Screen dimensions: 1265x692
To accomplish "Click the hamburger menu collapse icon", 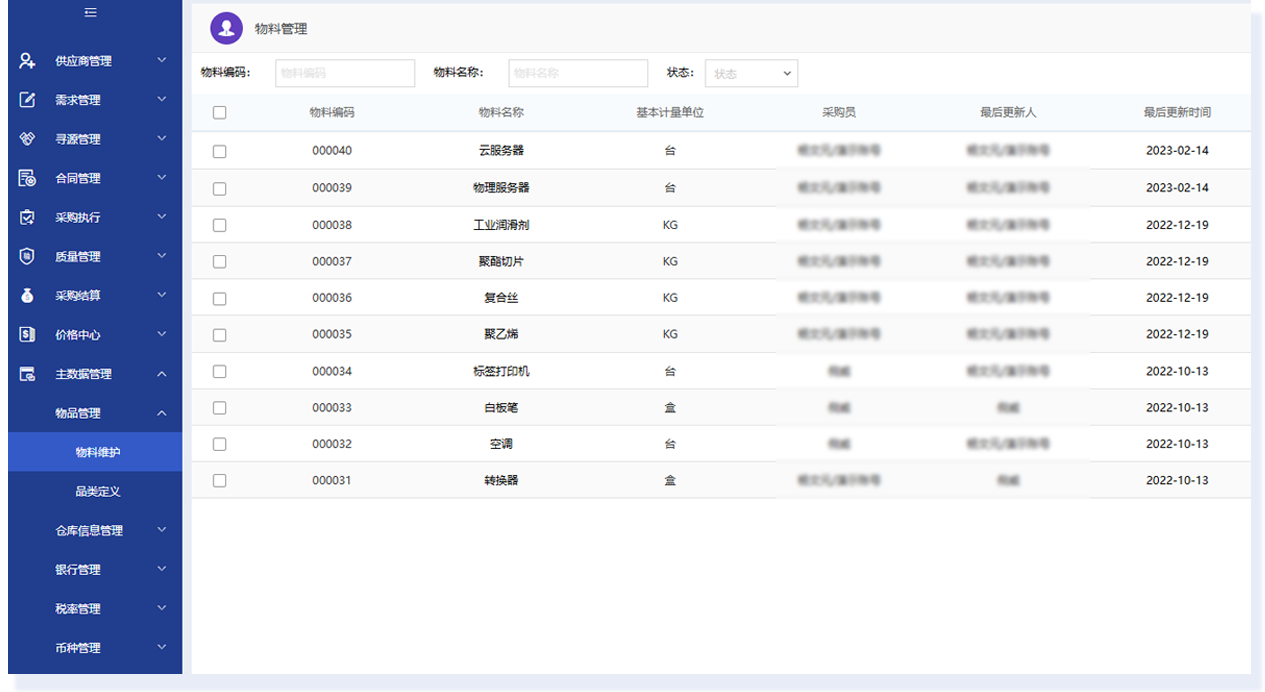I will click(x=91, y=13).
